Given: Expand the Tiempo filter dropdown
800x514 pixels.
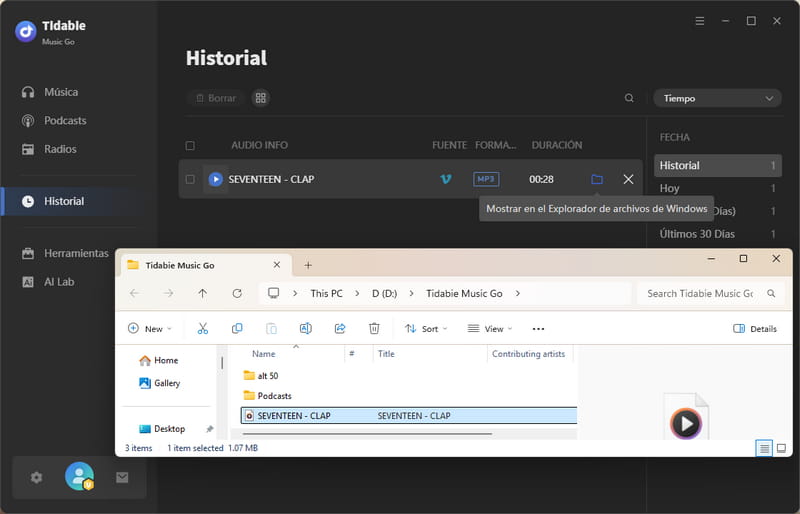Looking at the screenshot, I should [717, 98].
